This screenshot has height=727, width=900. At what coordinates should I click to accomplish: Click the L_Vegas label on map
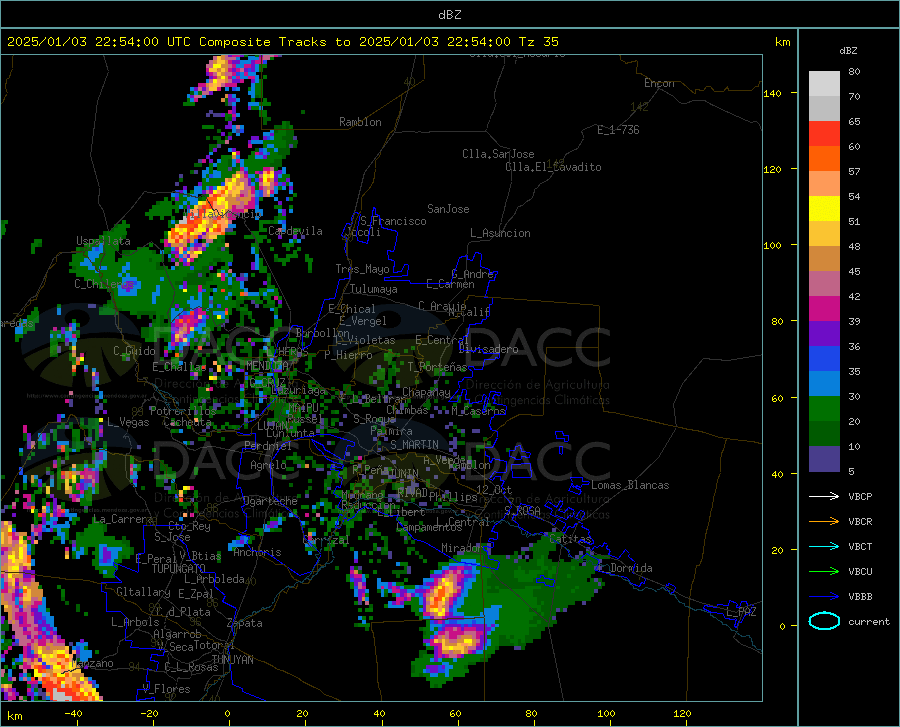click(128, 422)
